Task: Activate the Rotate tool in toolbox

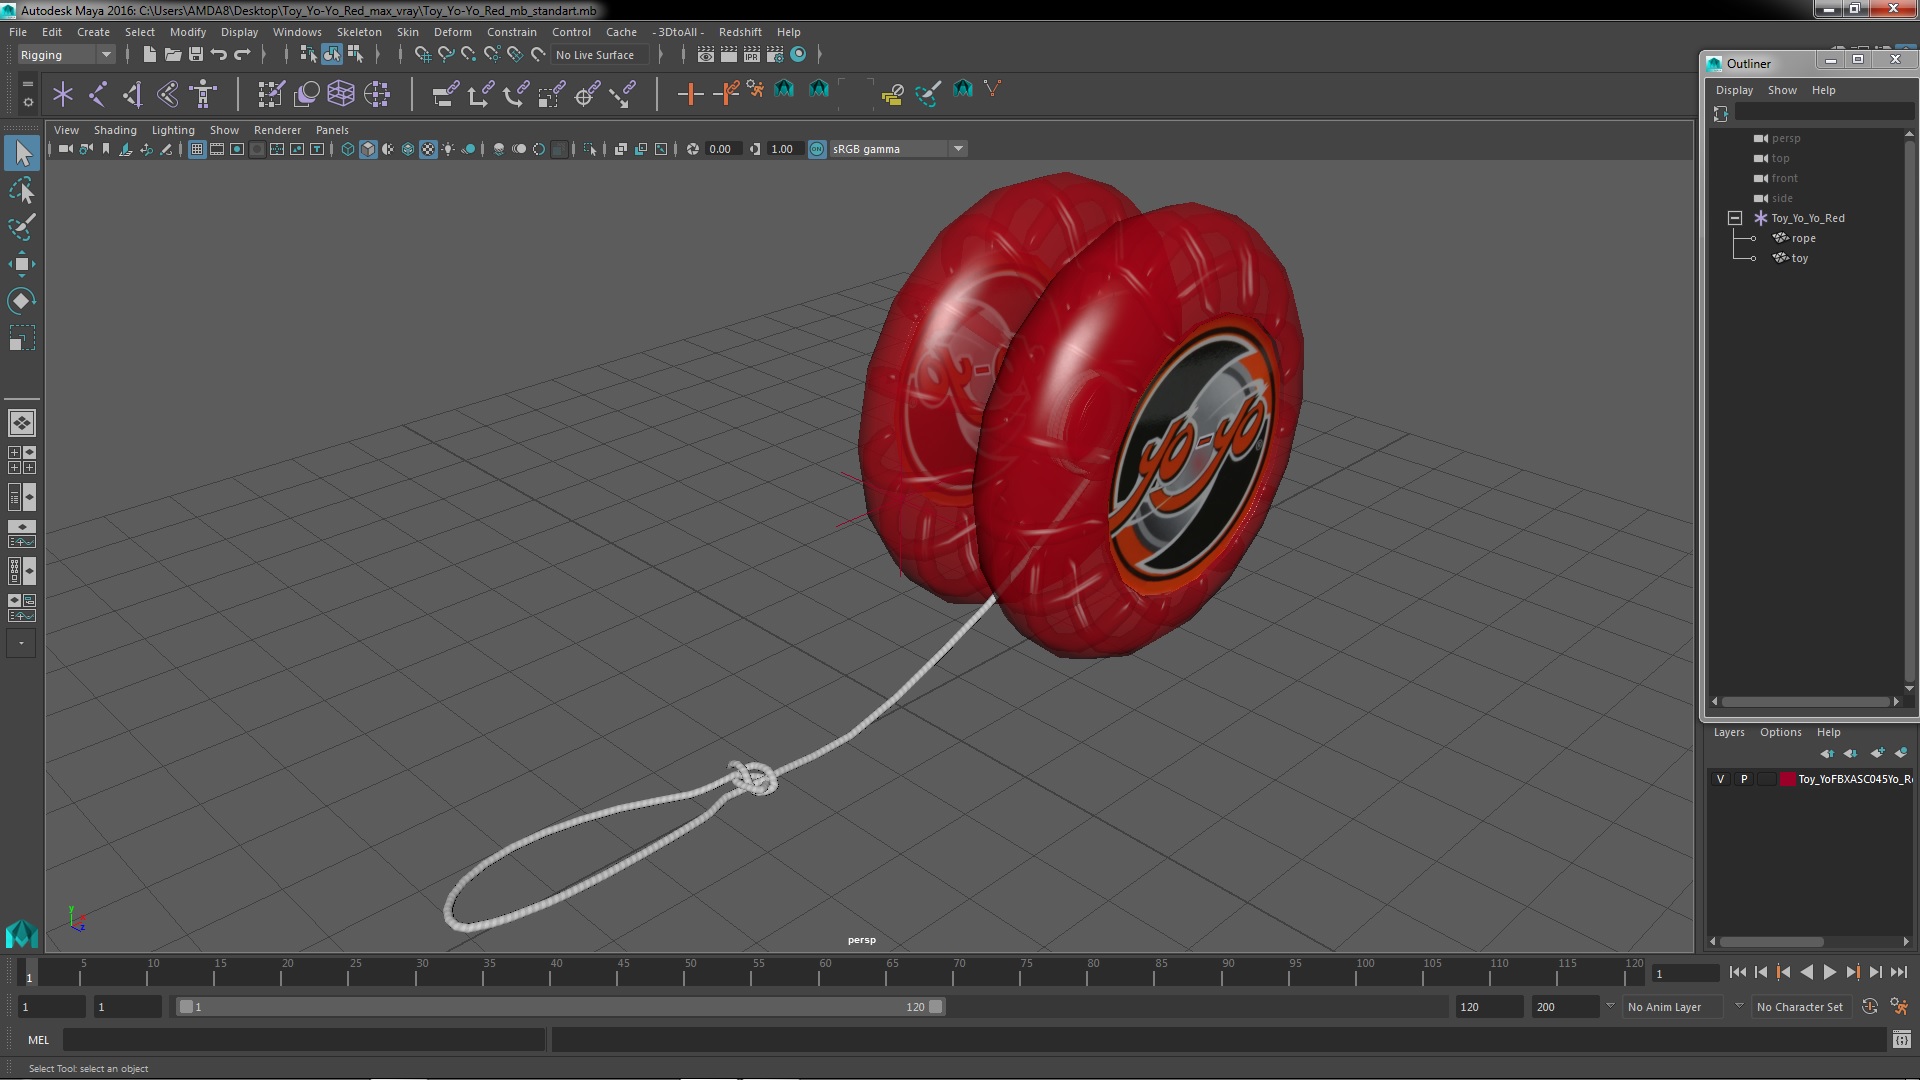Action: (x=21, y=301)
